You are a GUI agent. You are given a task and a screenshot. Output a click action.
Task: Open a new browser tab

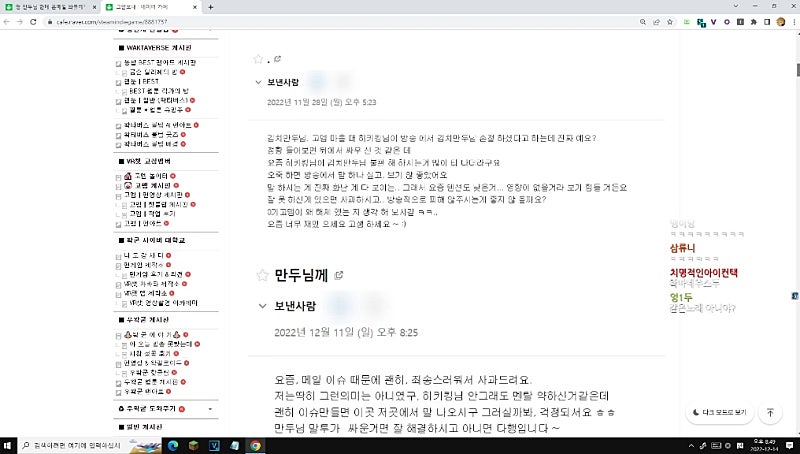coord(211,7)
